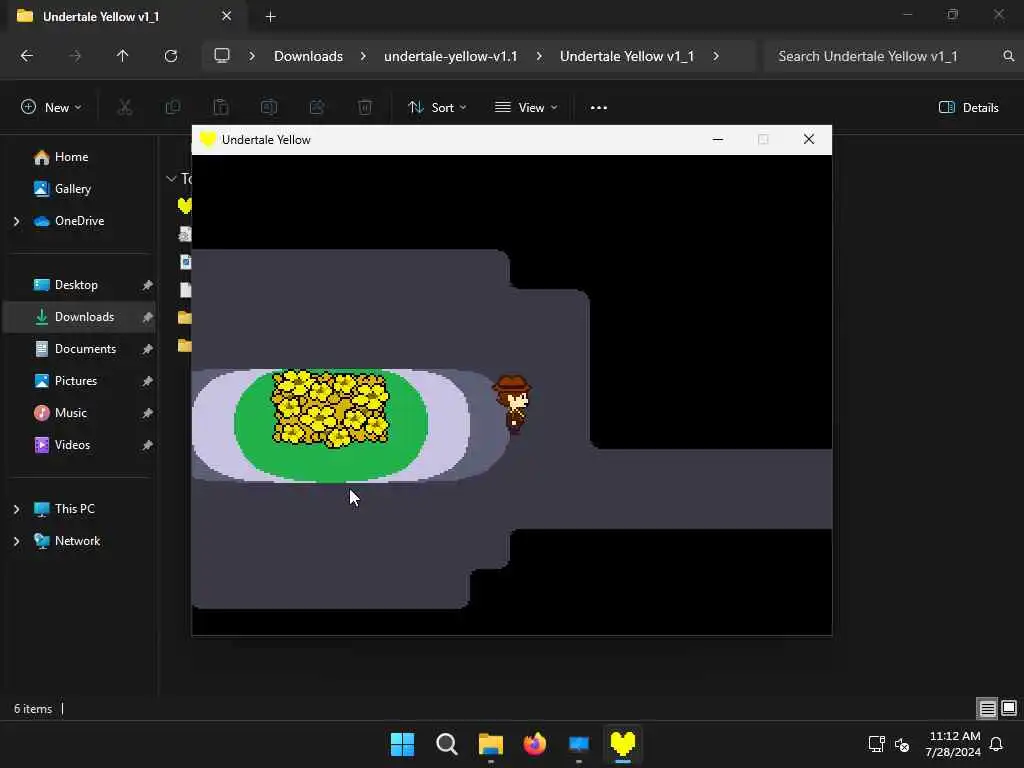Screen dimensions: 1024x768
Task: Minimize the Undertale Yellow game window
Action: click(718, 139)
